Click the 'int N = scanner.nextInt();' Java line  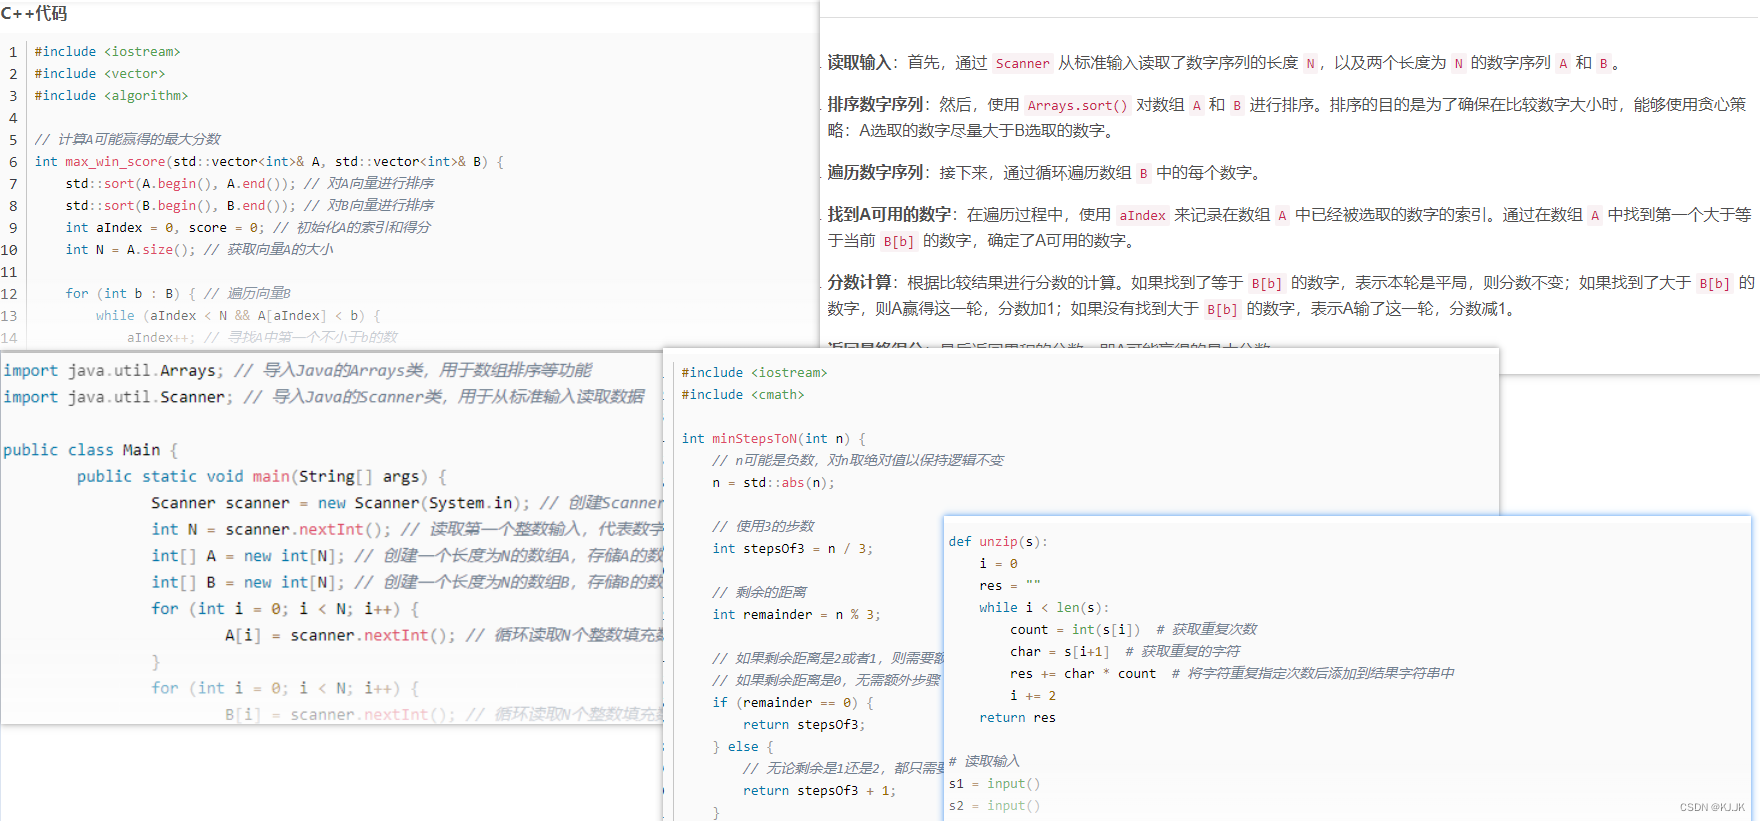[x=271, y=529]
